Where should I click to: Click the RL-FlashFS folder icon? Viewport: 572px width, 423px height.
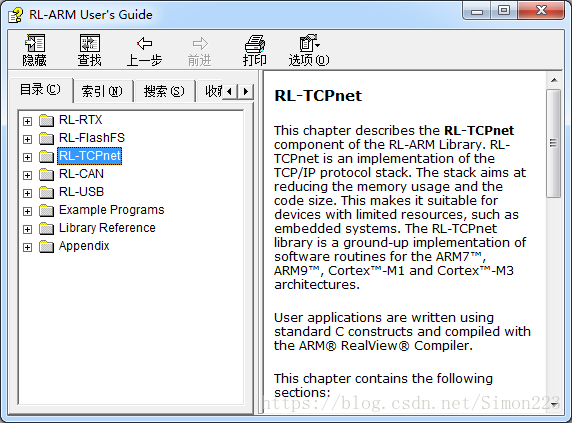click(46, 138)
